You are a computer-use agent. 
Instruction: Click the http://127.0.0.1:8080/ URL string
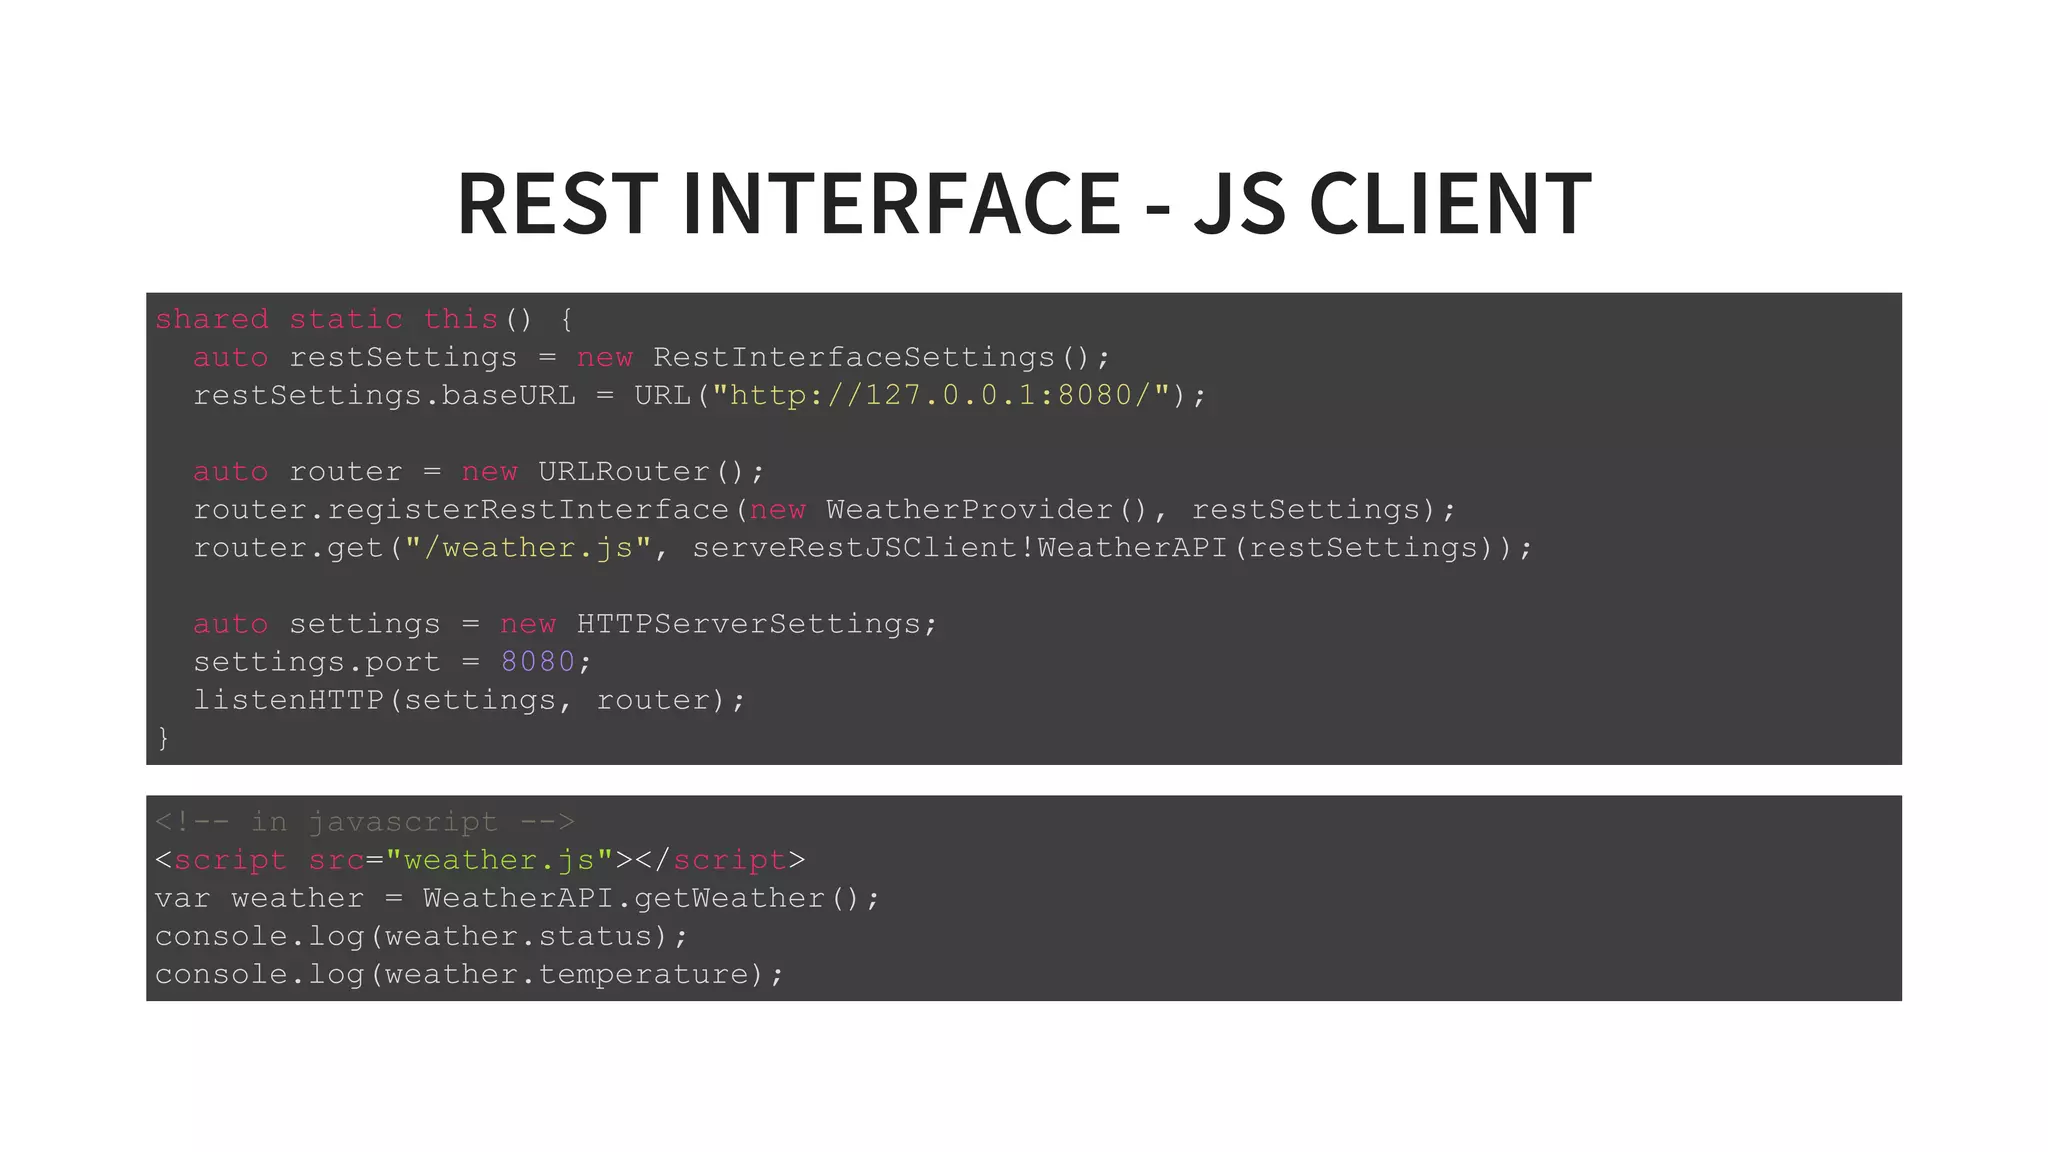click(x=940, y=395)
